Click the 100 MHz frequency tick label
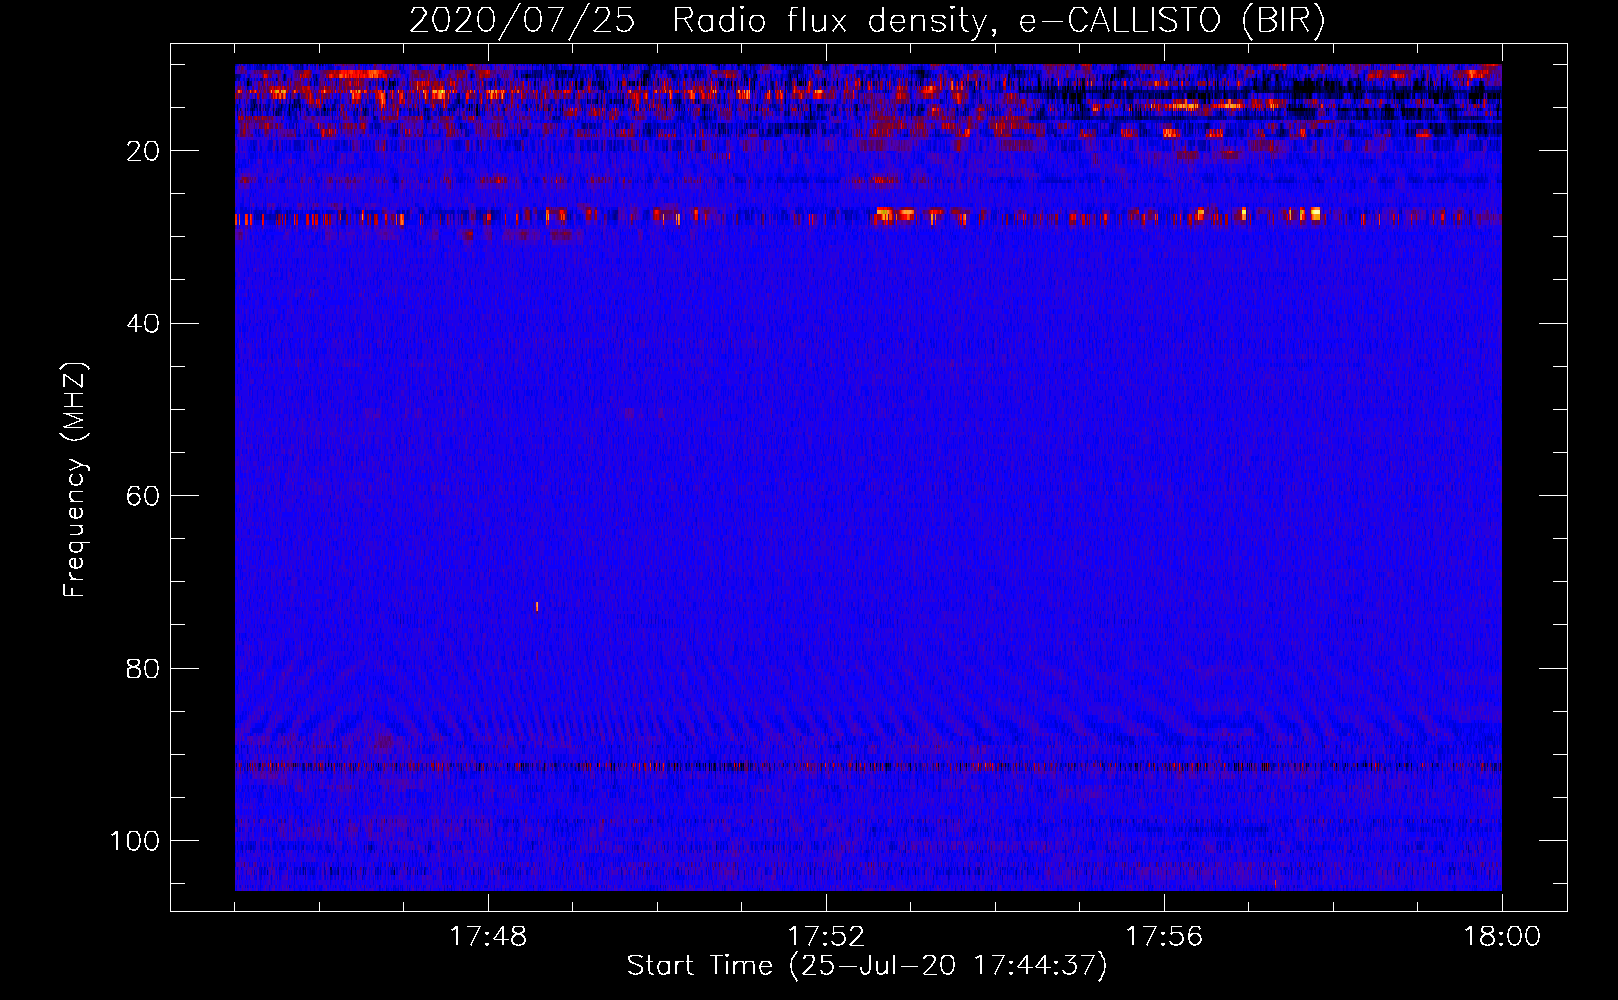1618x1000 pixels. [135, 840]
